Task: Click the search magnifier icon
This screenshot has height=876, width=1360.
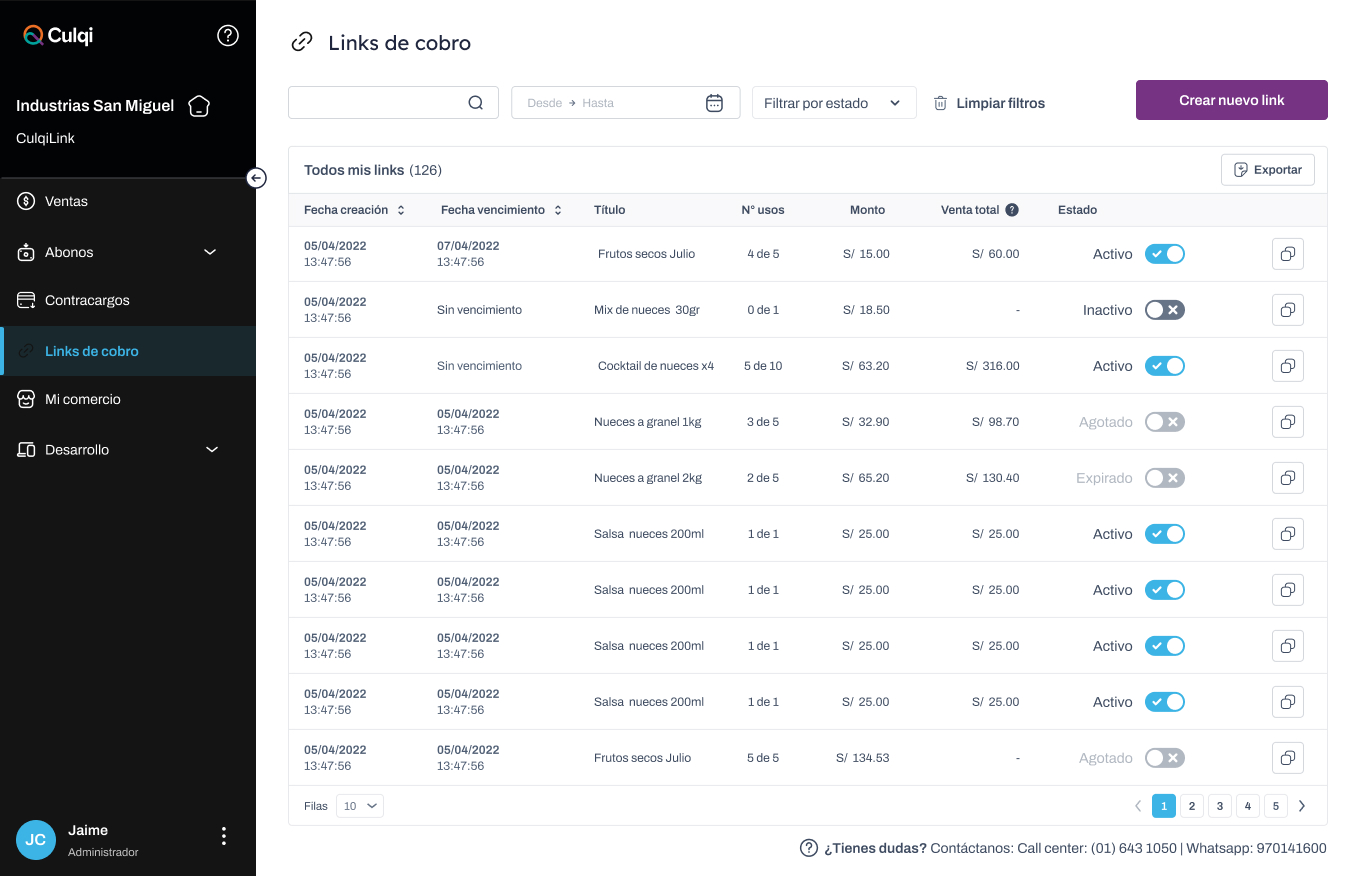Action: tap(476, 103)
